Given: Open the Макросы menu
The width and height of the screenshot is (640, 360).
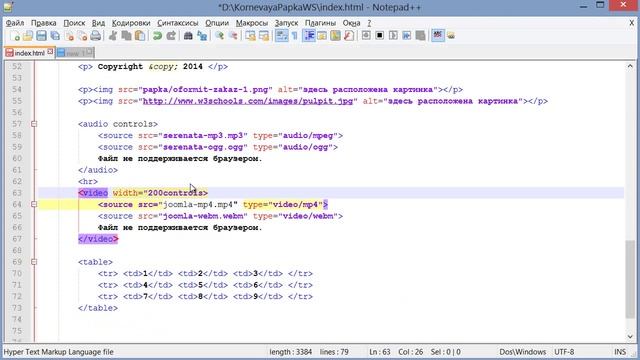Looking at the screenshot, I should [x=252, y=23].
